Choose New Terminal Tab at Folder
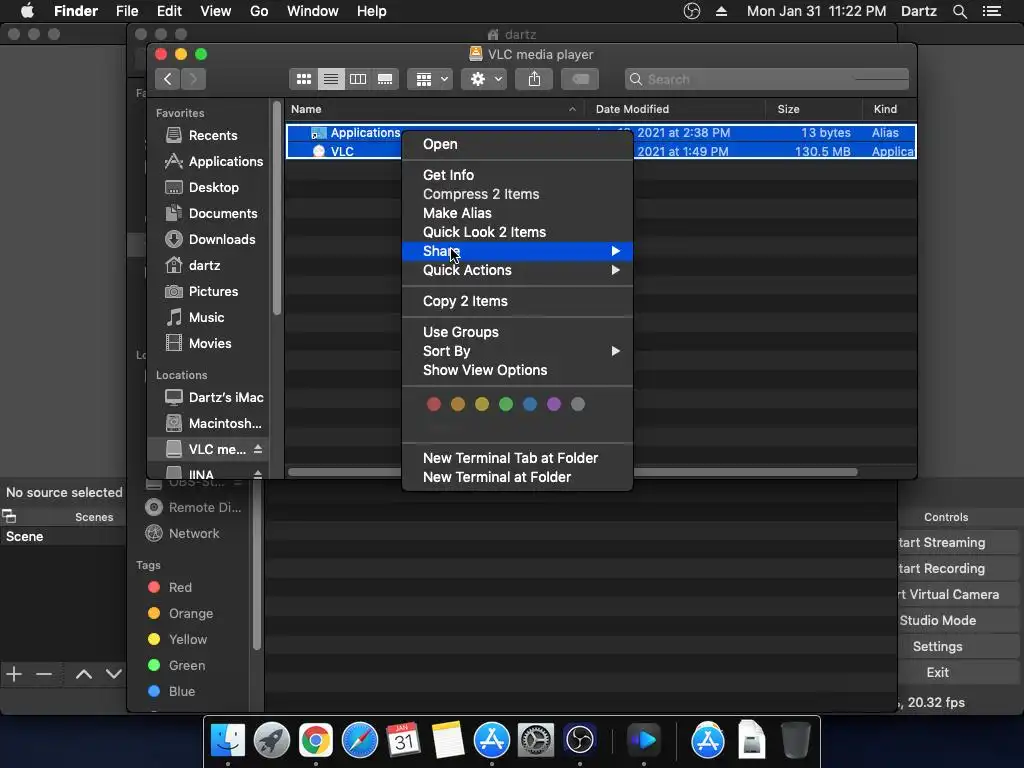This screenshot has width=1024, height=768. [517, 458]
